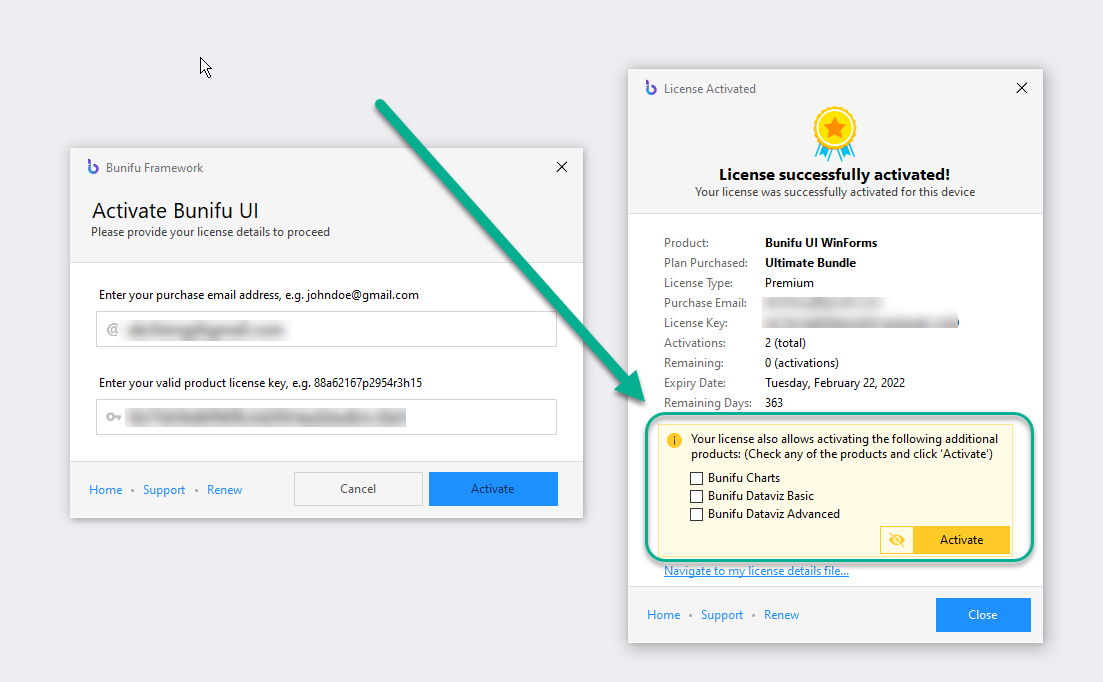Open the Home link in License Activated window
1103x682 pixels.
[663, 615]
